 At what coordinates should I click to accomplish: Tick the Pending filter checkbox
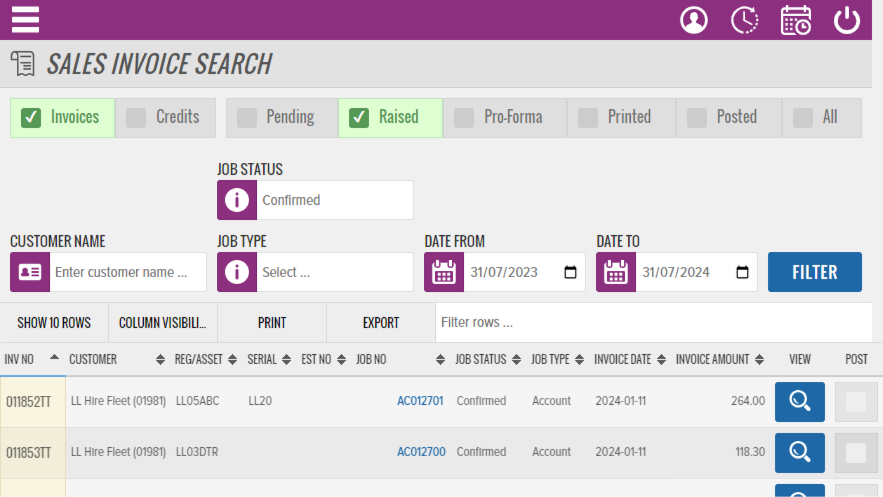[246, 117]
